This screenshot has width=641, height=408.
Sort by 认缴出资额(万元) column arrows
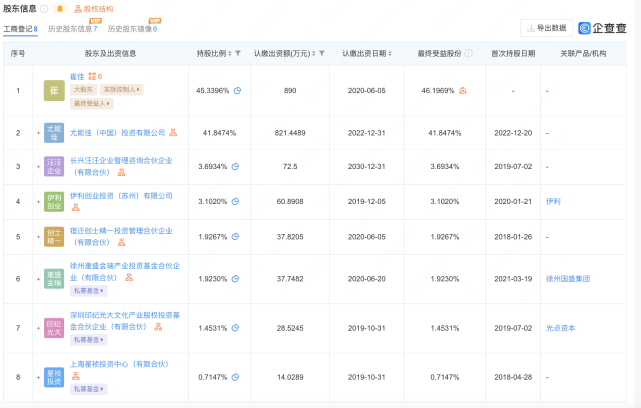point(314,54)
